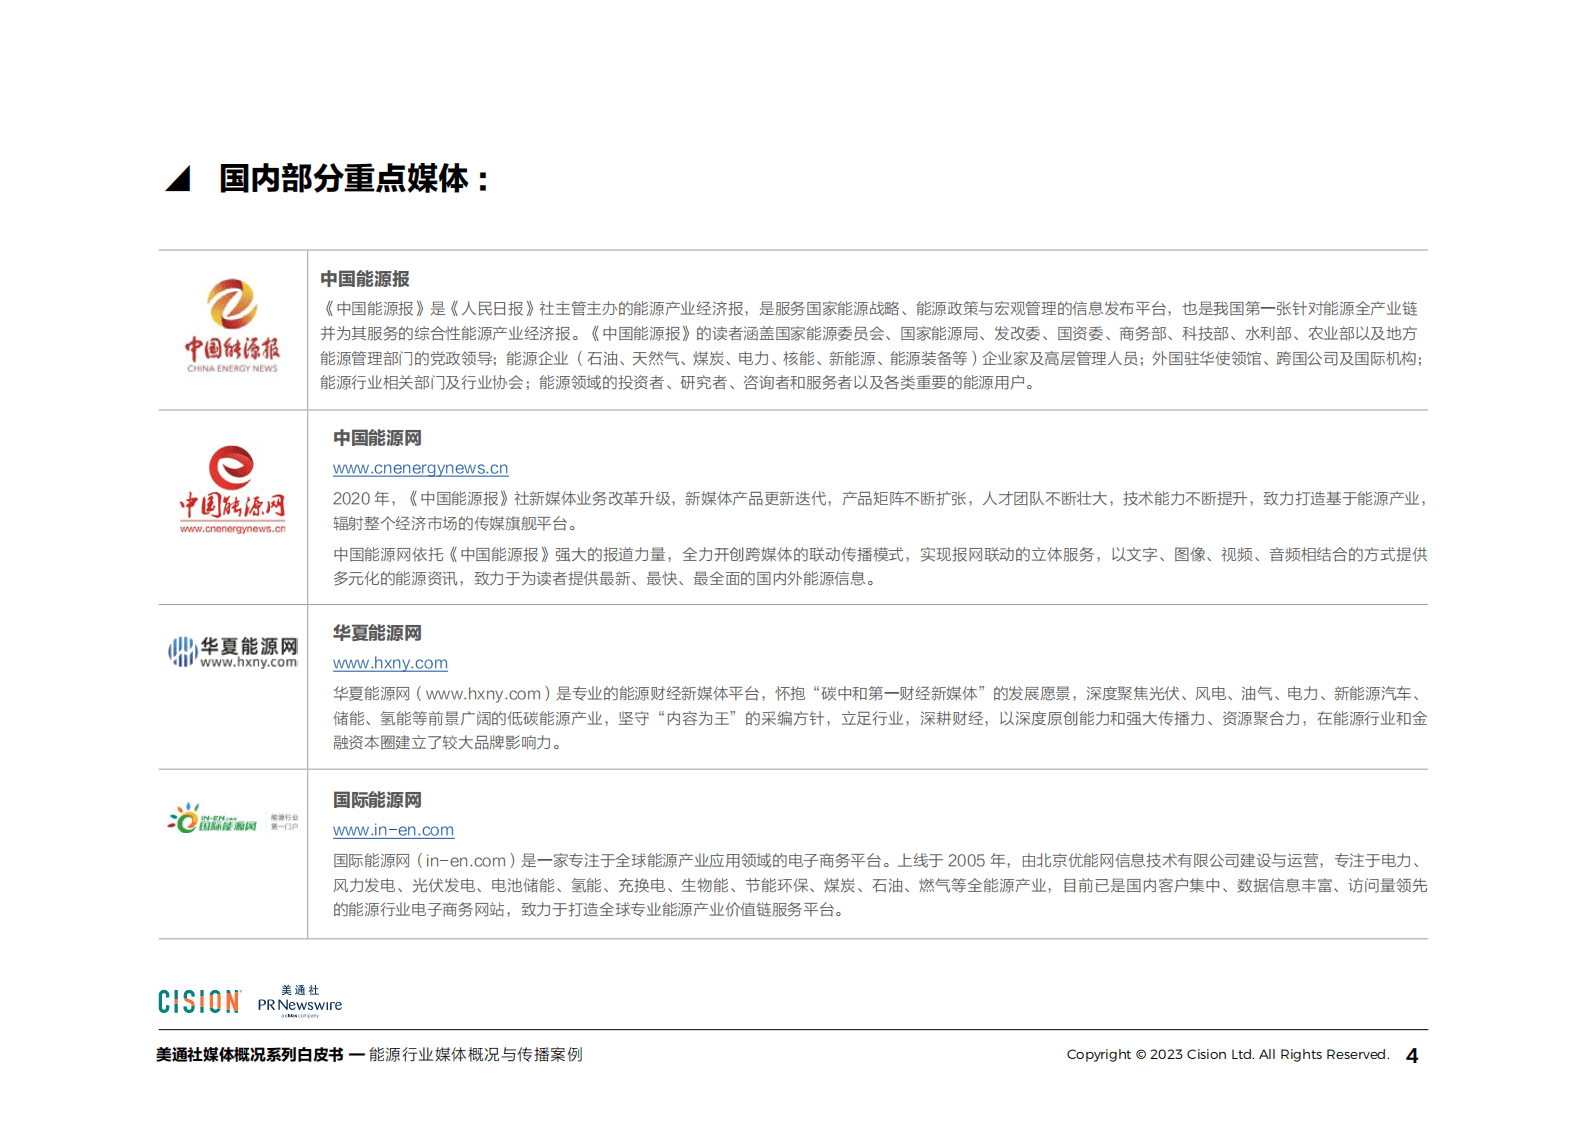
Task: Click the PR Newswire 美通社 logo
Action: (x=300, y=1001)
